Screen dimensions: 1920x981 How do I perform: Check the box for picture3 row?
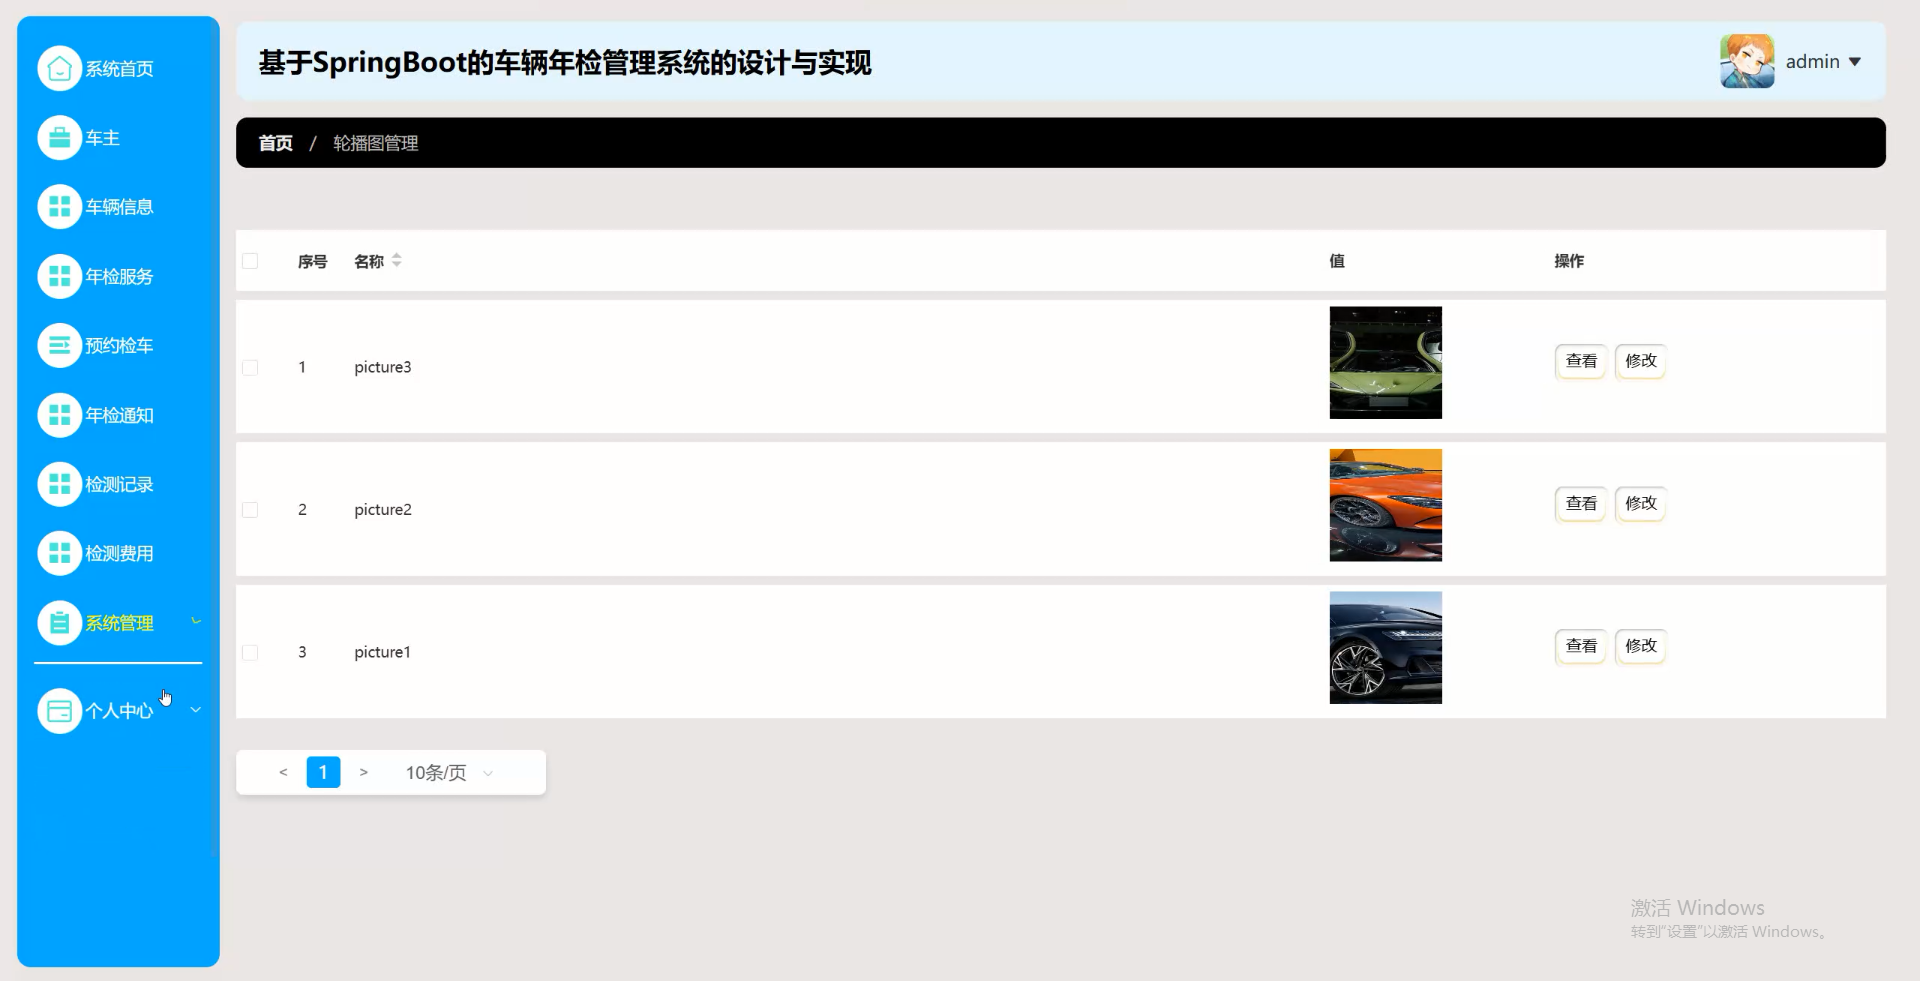(250, 367)
